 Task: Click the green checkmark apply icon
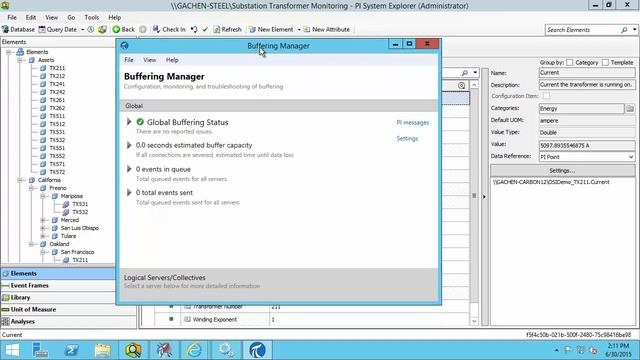205,29
